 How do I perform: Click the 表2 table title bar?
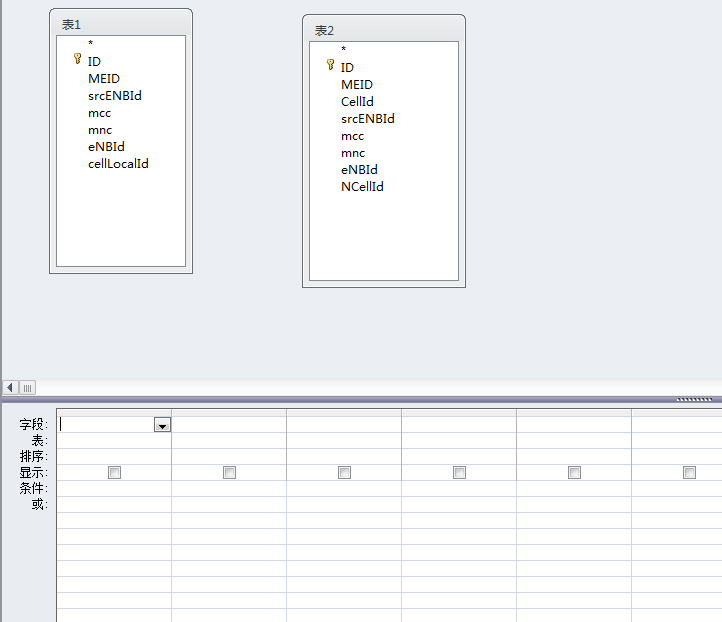click(384, 30)
